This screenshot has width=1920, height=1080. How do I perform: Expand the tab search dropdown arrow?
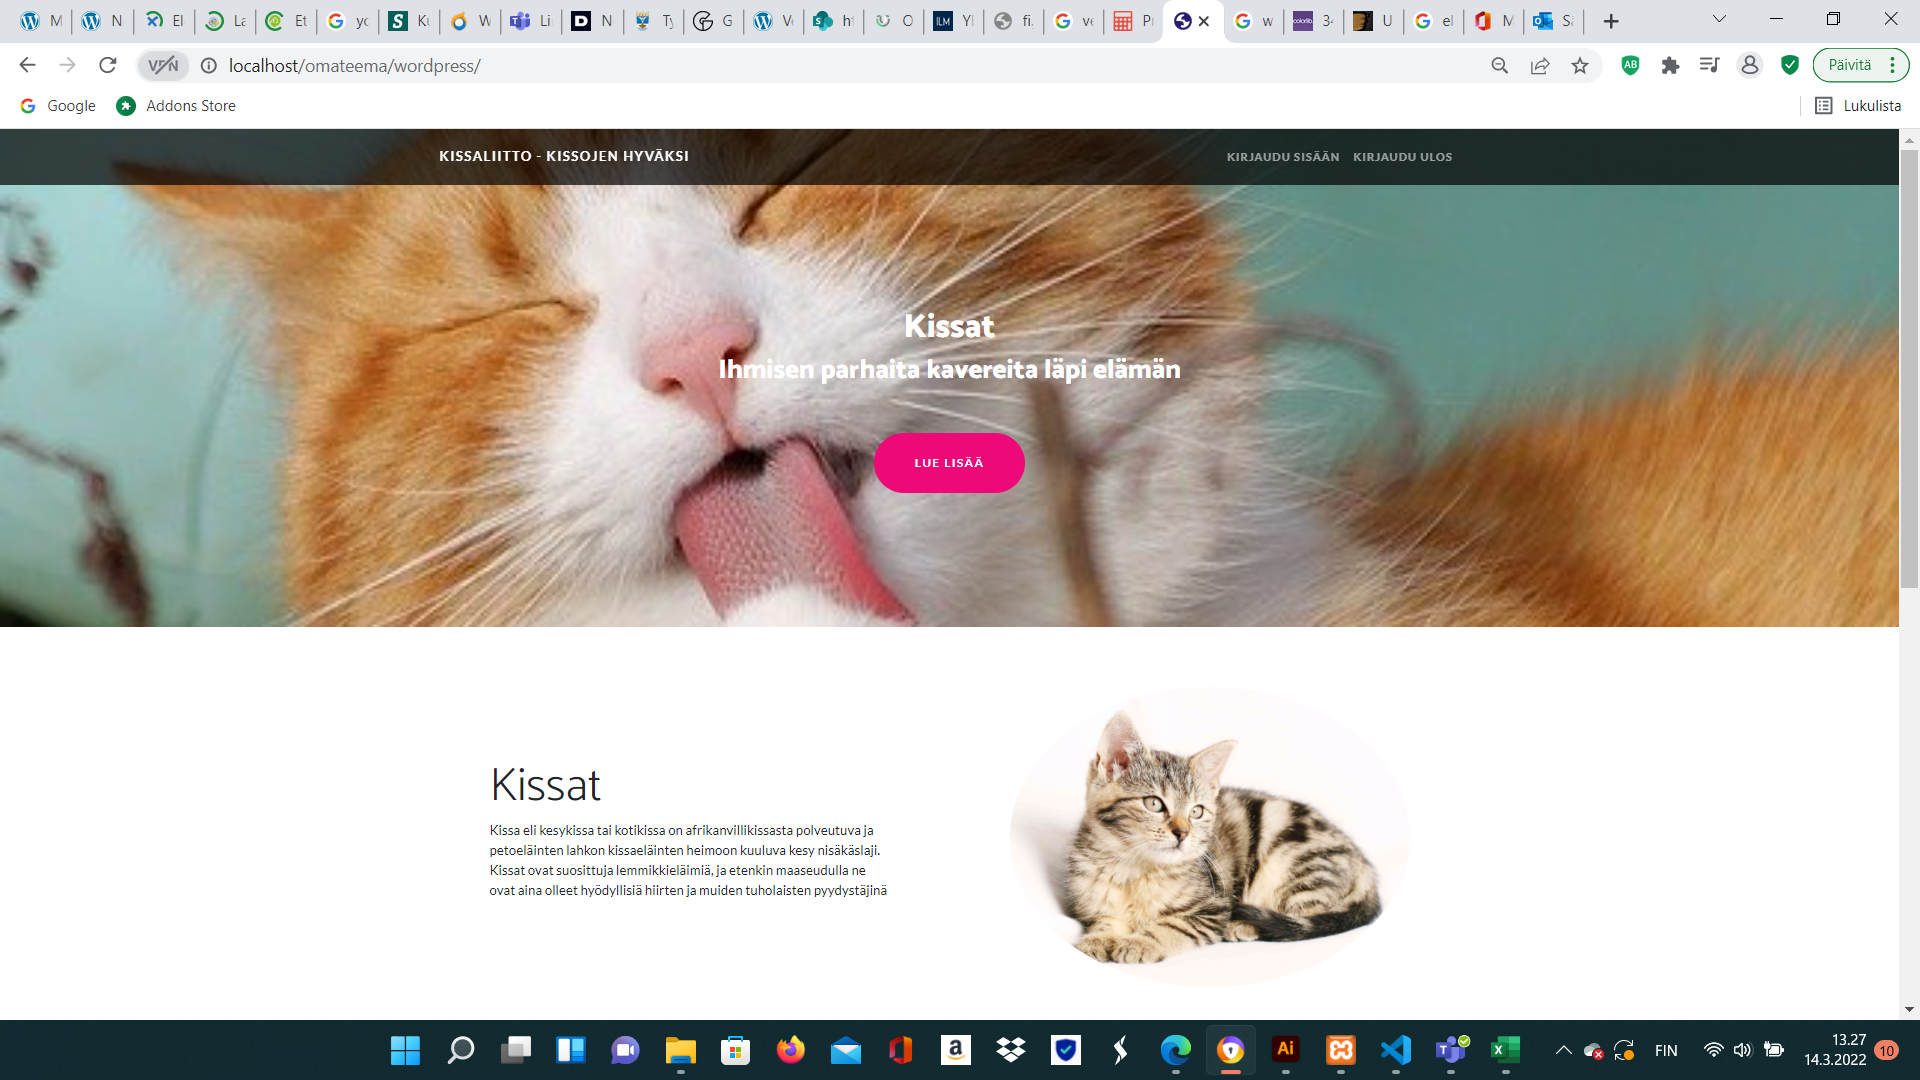1720,19
